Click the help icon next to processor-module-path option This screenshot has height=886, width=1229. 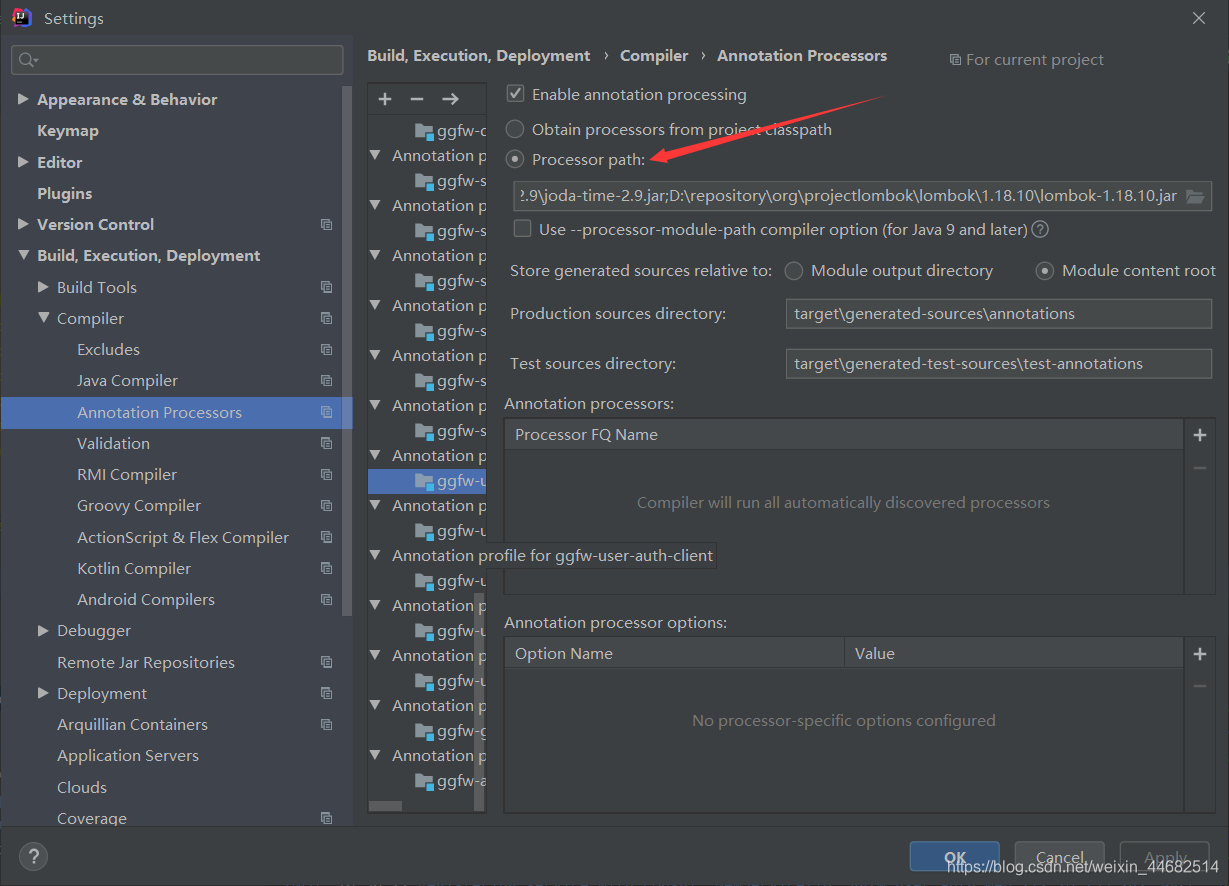pyautogui.click(x=1040, y=229)
